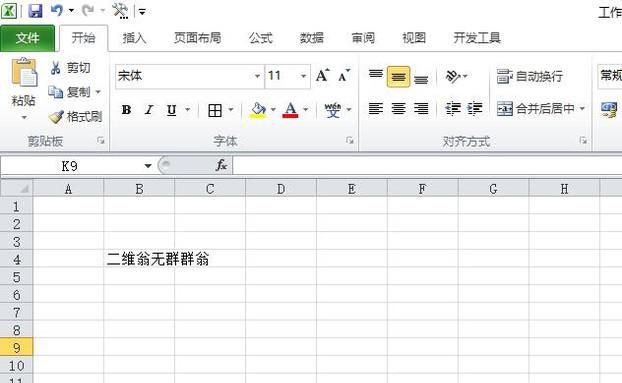Open the underline style dropdown arrow
Image resolution: width=622 pixels, height=383 pixels.
pos(188,109)
